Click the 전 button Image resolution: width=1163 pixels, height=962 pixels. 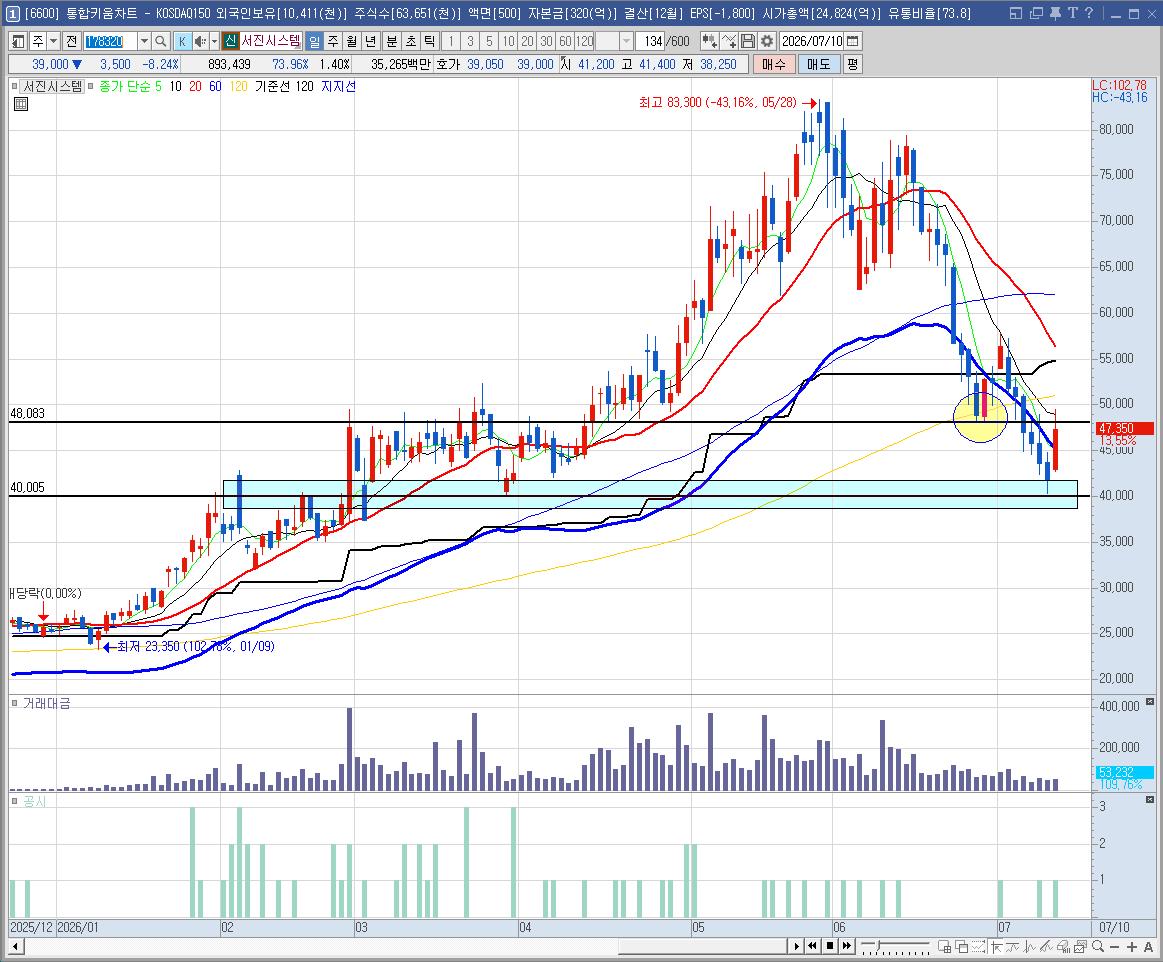(71, 42)
